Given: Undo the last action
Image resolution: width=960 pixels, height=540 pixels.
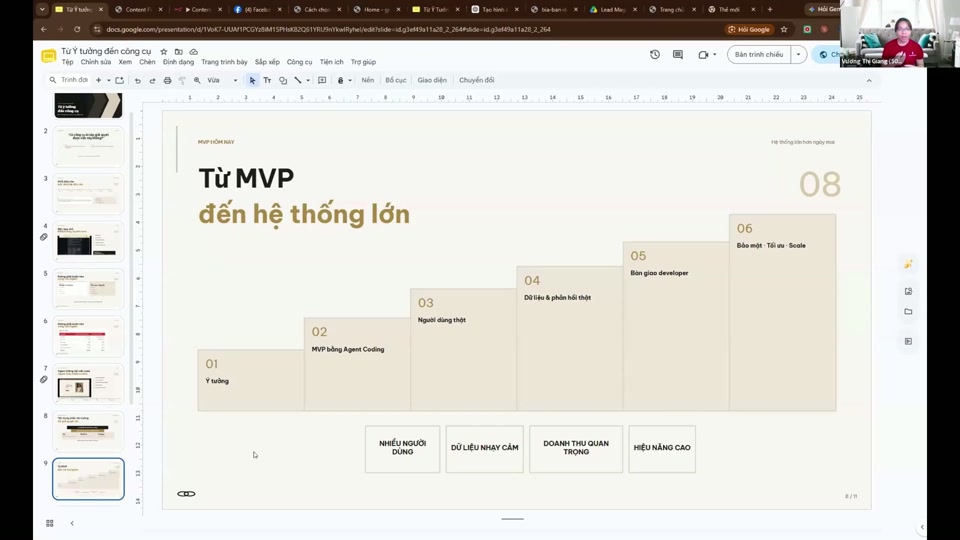Looking at the screenshot, I should 138,80.
